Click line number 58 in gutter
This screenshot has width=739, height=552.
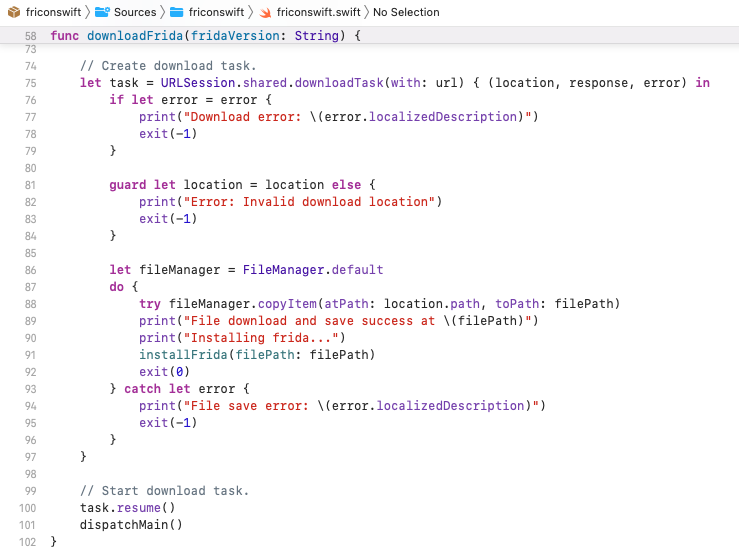[x=31, y=36]
